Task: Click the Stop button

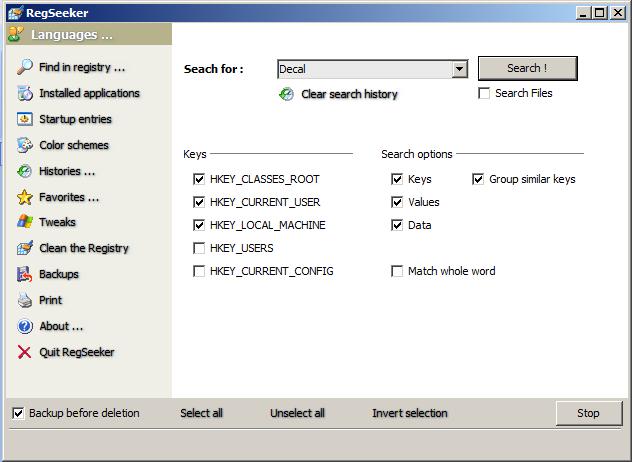Action: (x=588, y=413)
